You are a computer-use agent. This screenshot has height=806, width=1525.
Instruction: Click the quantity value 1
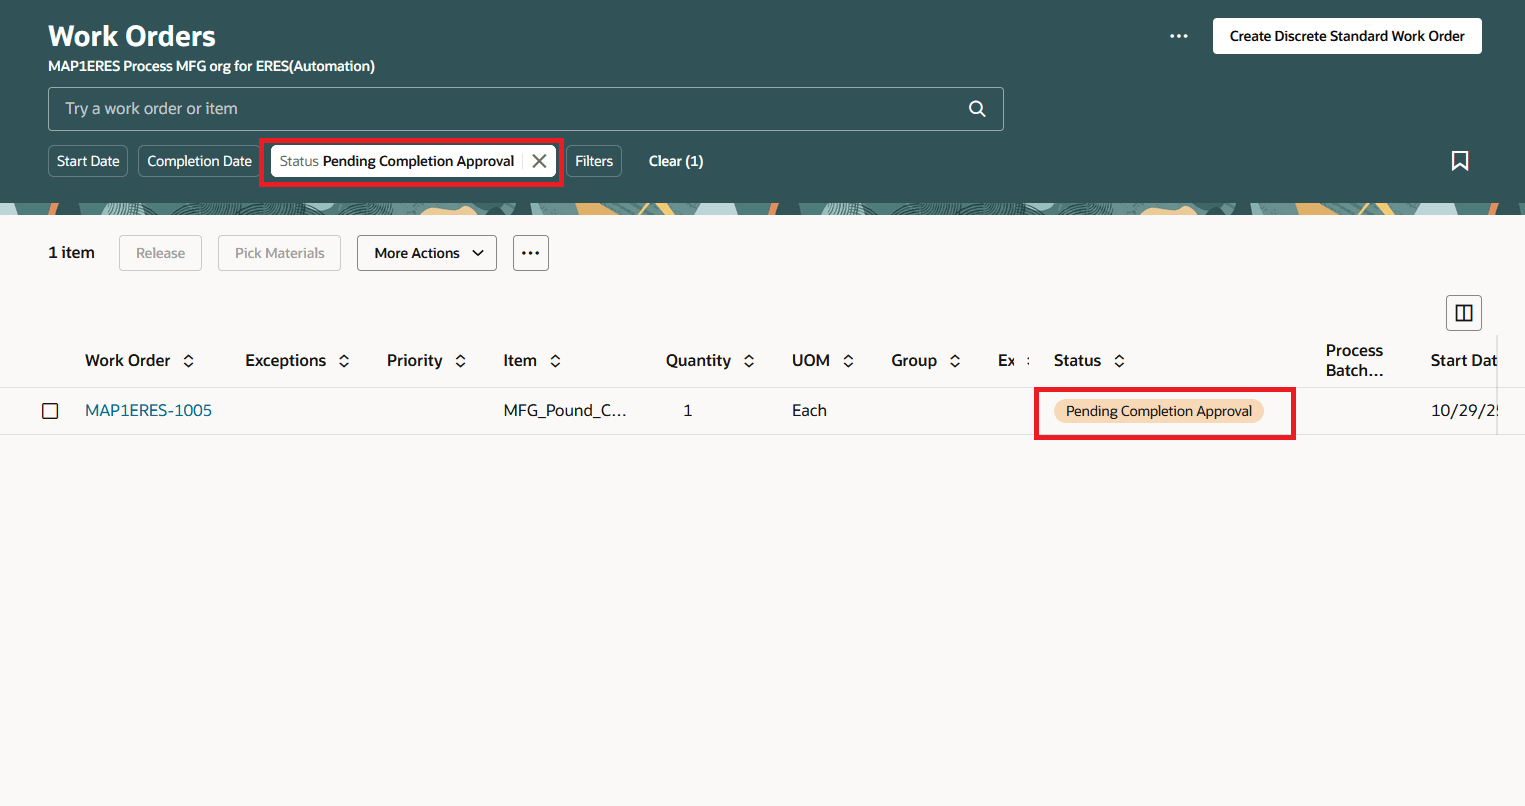tap(688, 411)
